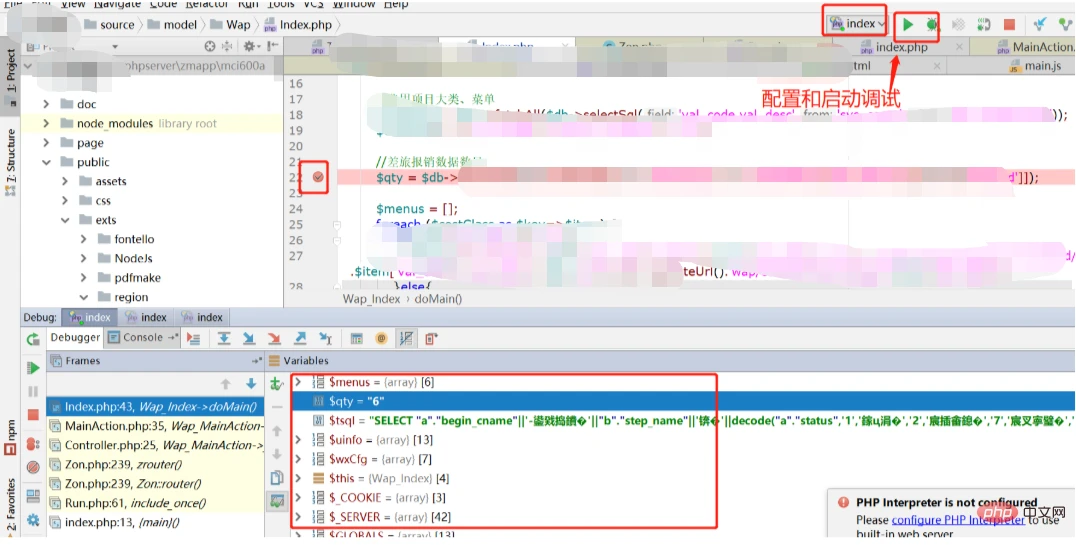This screenshot has width=1076, height=545.
Task: Open View Breakpoints double red dots icon
Action: [x=33, y=444]
